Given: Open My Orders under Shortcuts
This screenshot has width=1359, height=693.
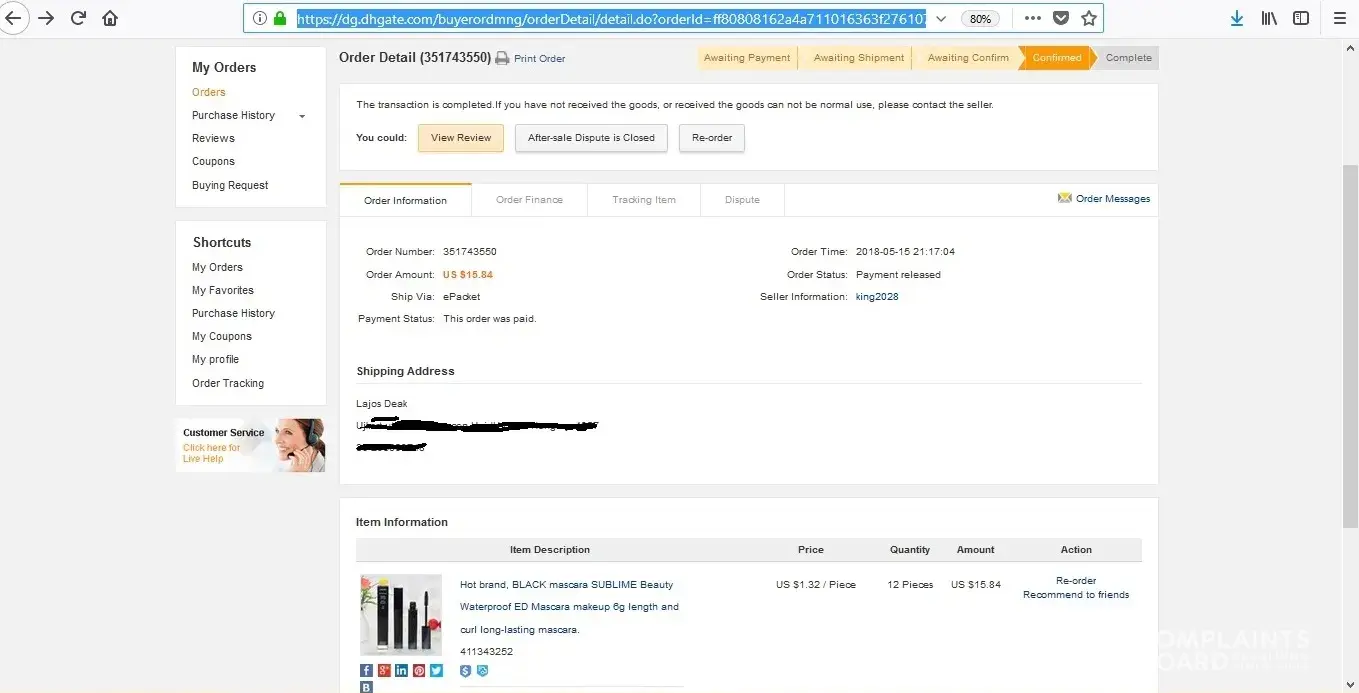Looking at the screenshot, I should 217,267.
